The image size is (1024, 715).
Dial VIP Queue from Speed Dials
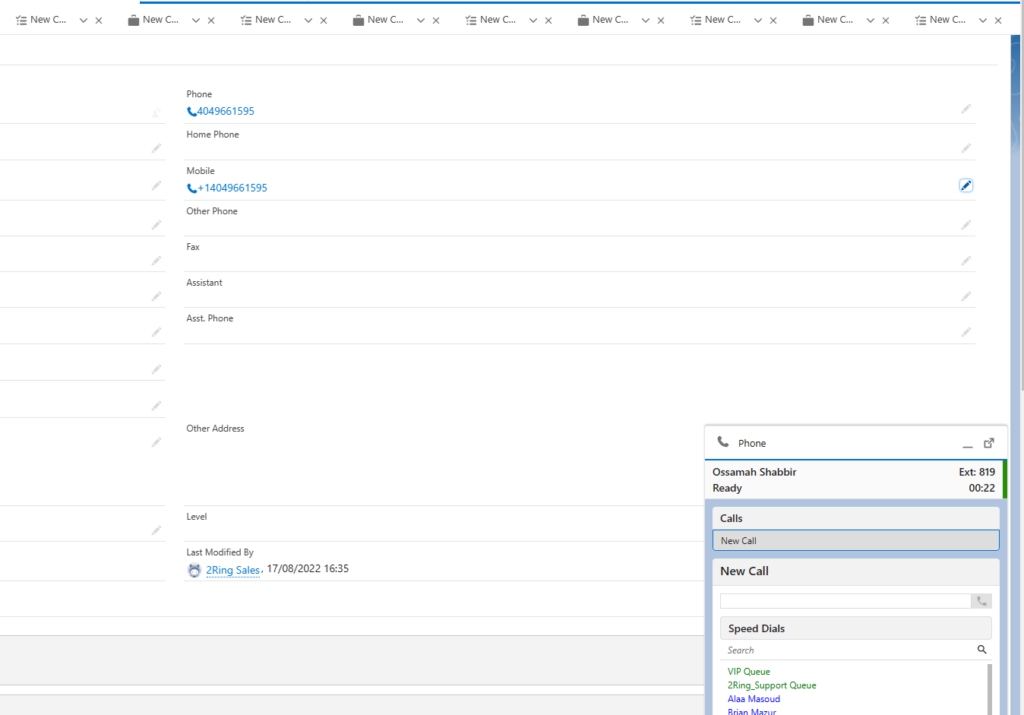click(748, 671)
